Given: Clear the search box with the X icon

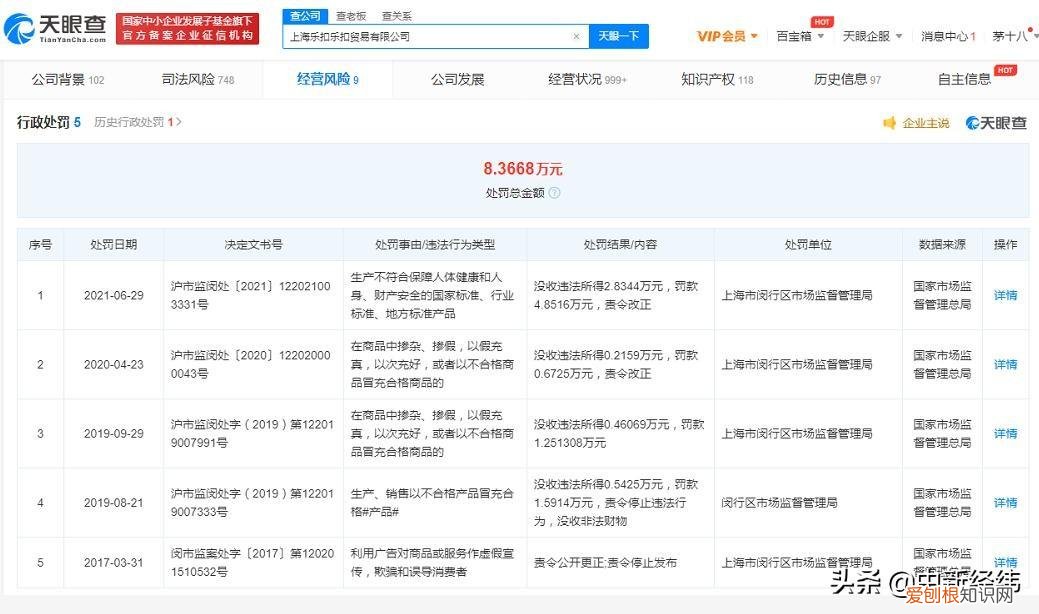Looking at the screenshot, I should point(576,36).
